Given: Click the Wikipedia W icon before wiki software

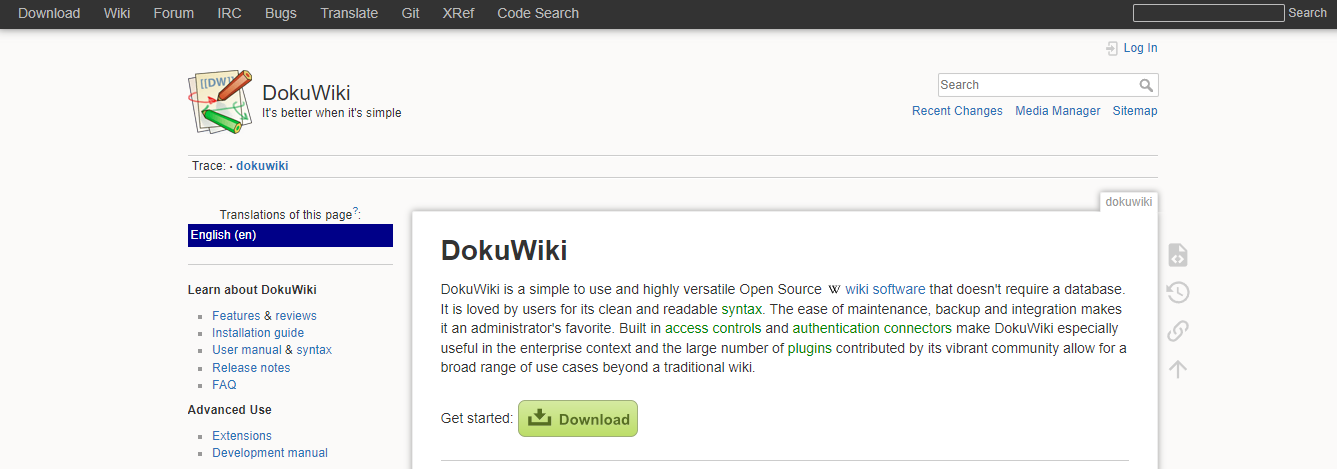Looking at the screenshot, I should (834, 289).
